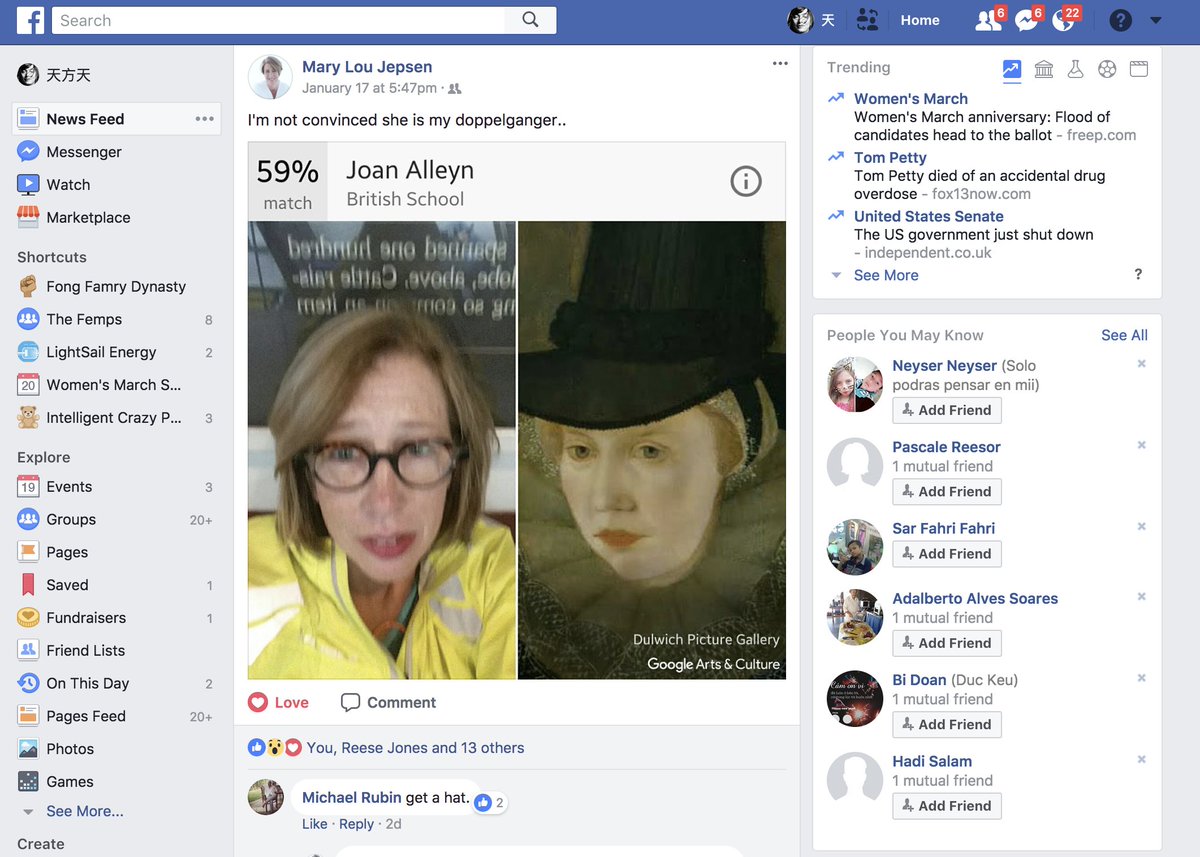Open the account menu dropdown arrow
1200x857 pixels.
(1156, 20)
